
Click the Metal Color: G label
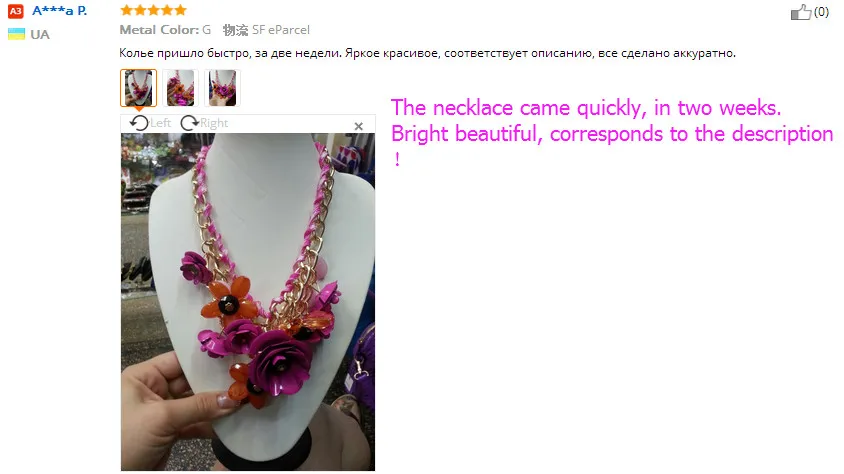165,30
